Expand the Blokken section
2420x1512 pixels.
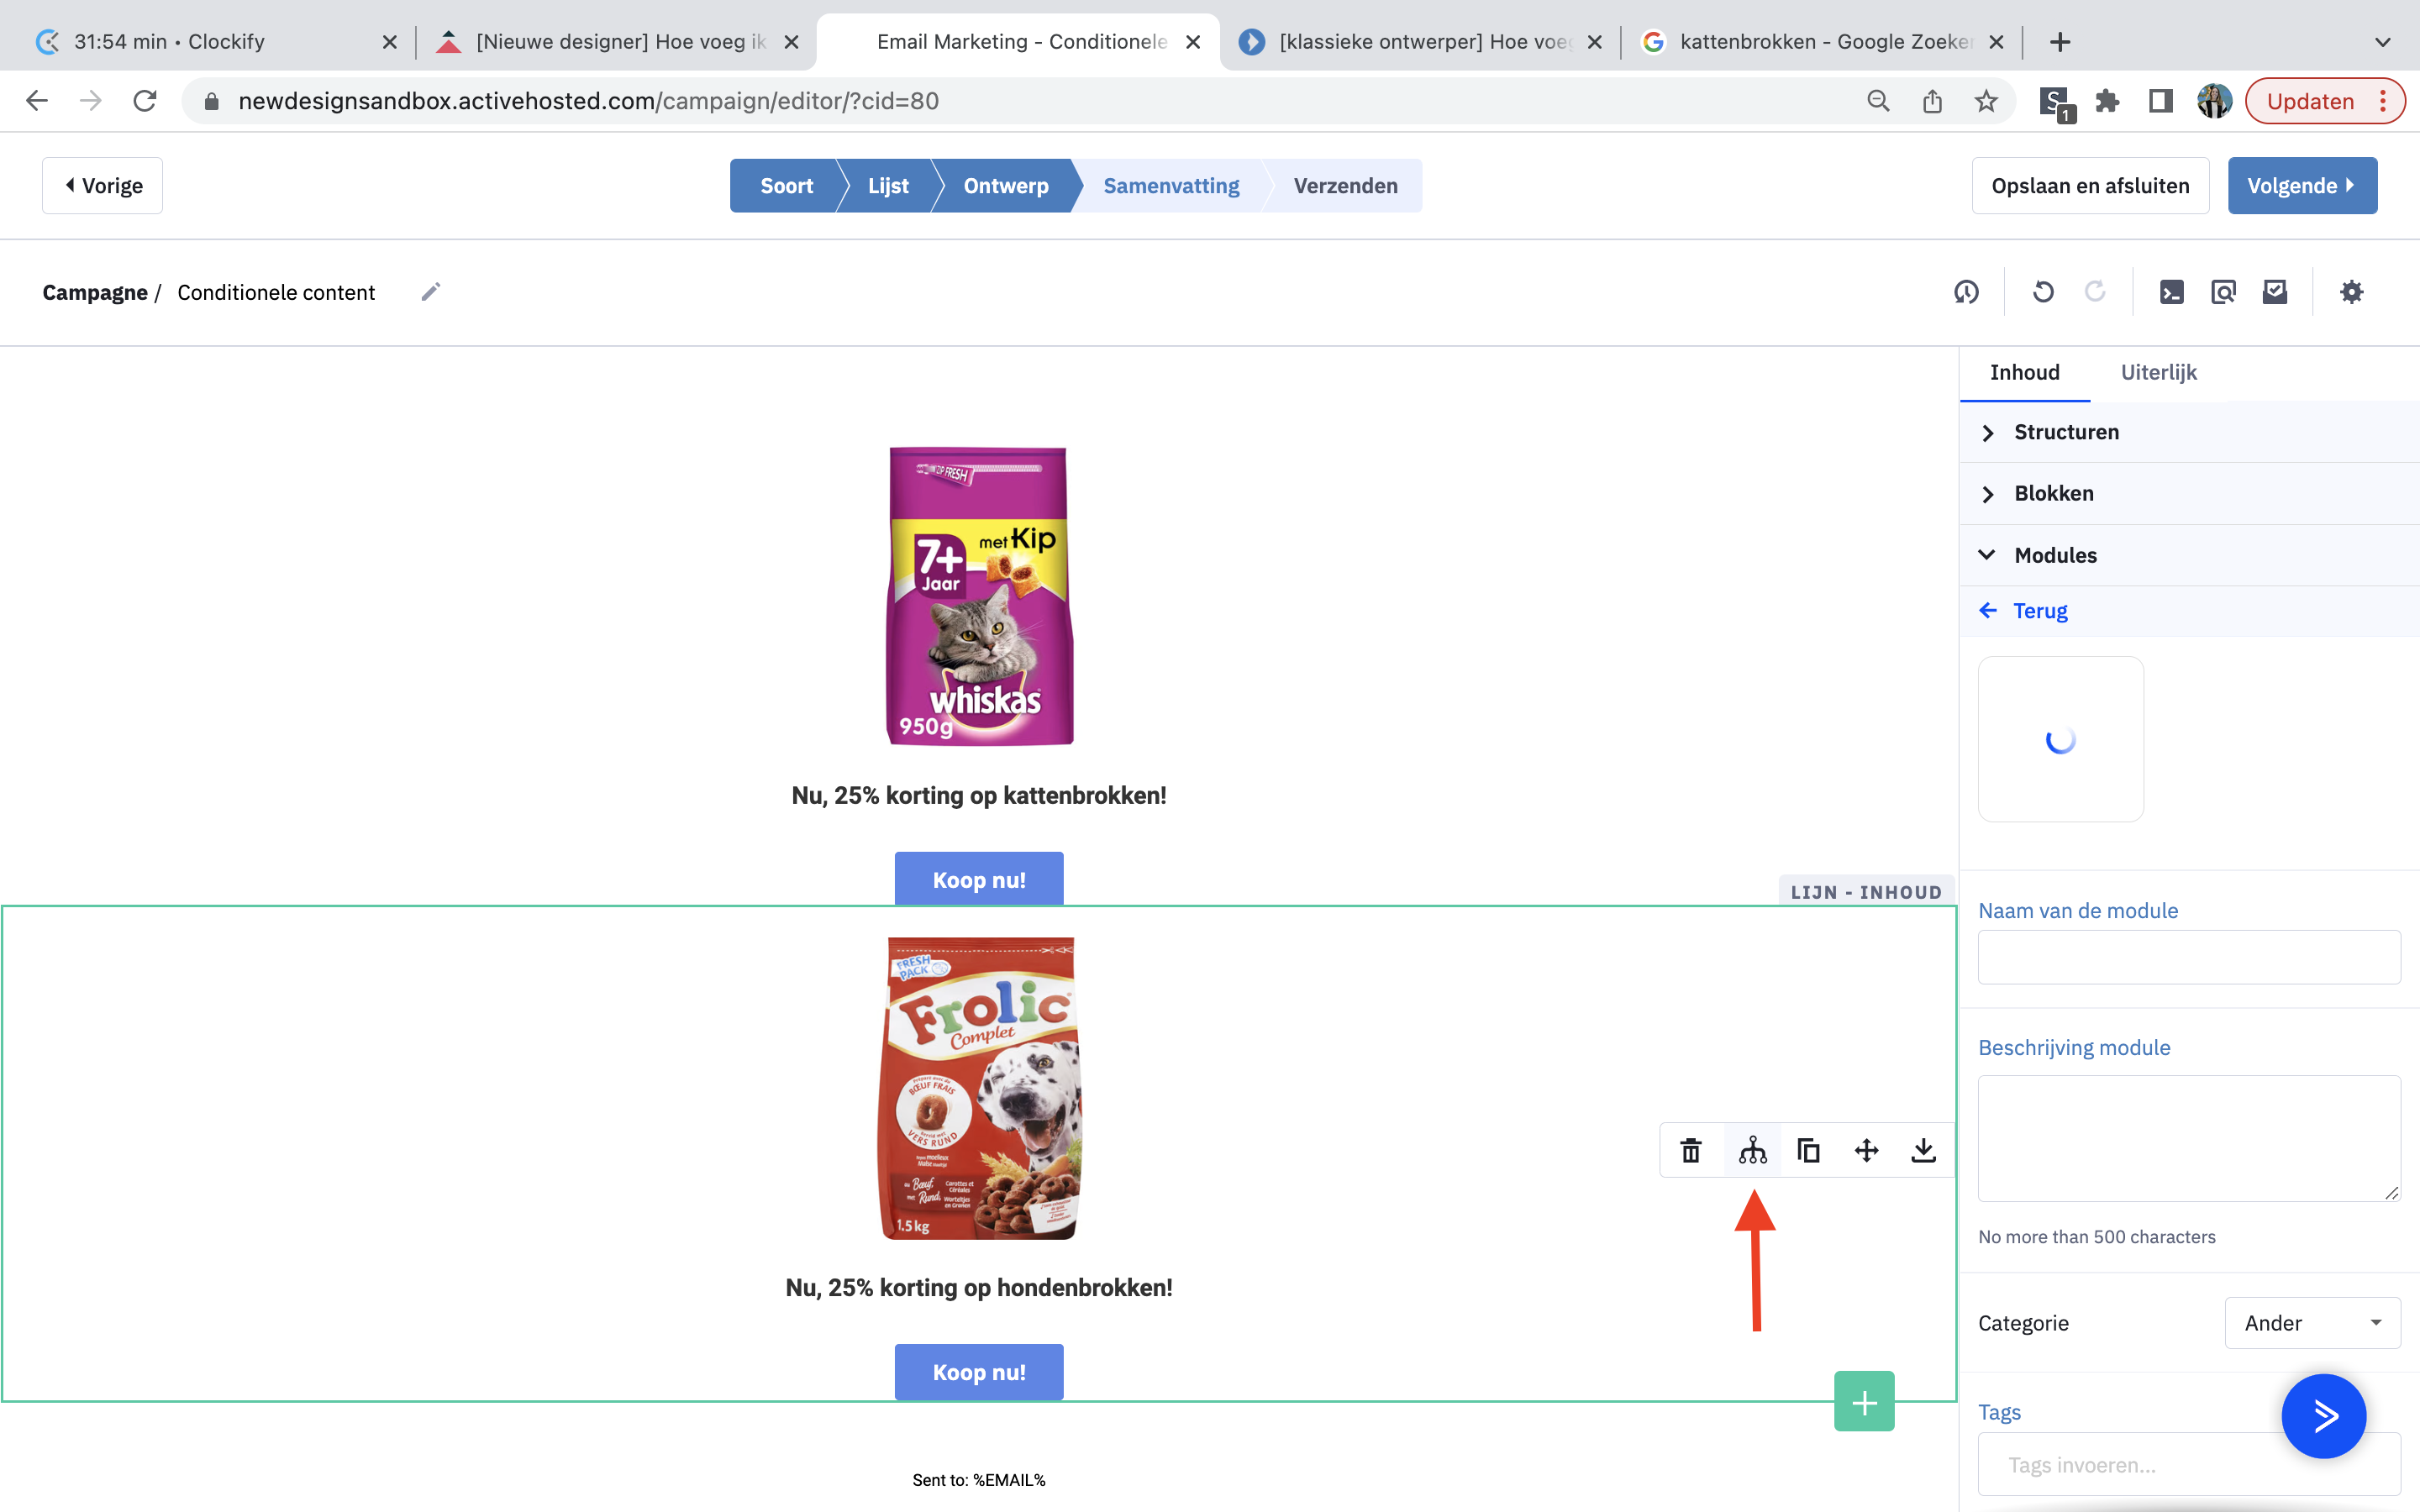(x=2189, y=493)
